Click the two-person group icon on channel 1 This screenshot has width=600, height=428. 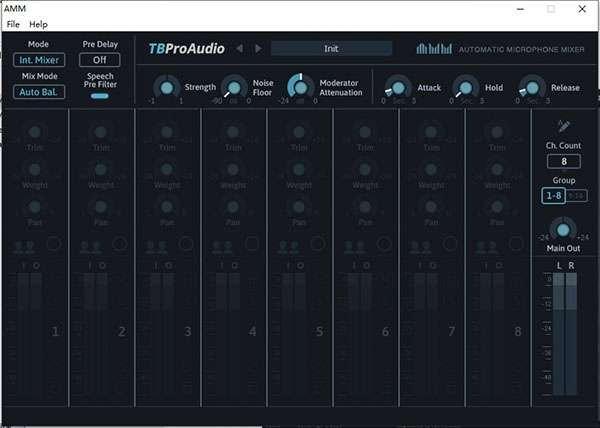(24, 247)
